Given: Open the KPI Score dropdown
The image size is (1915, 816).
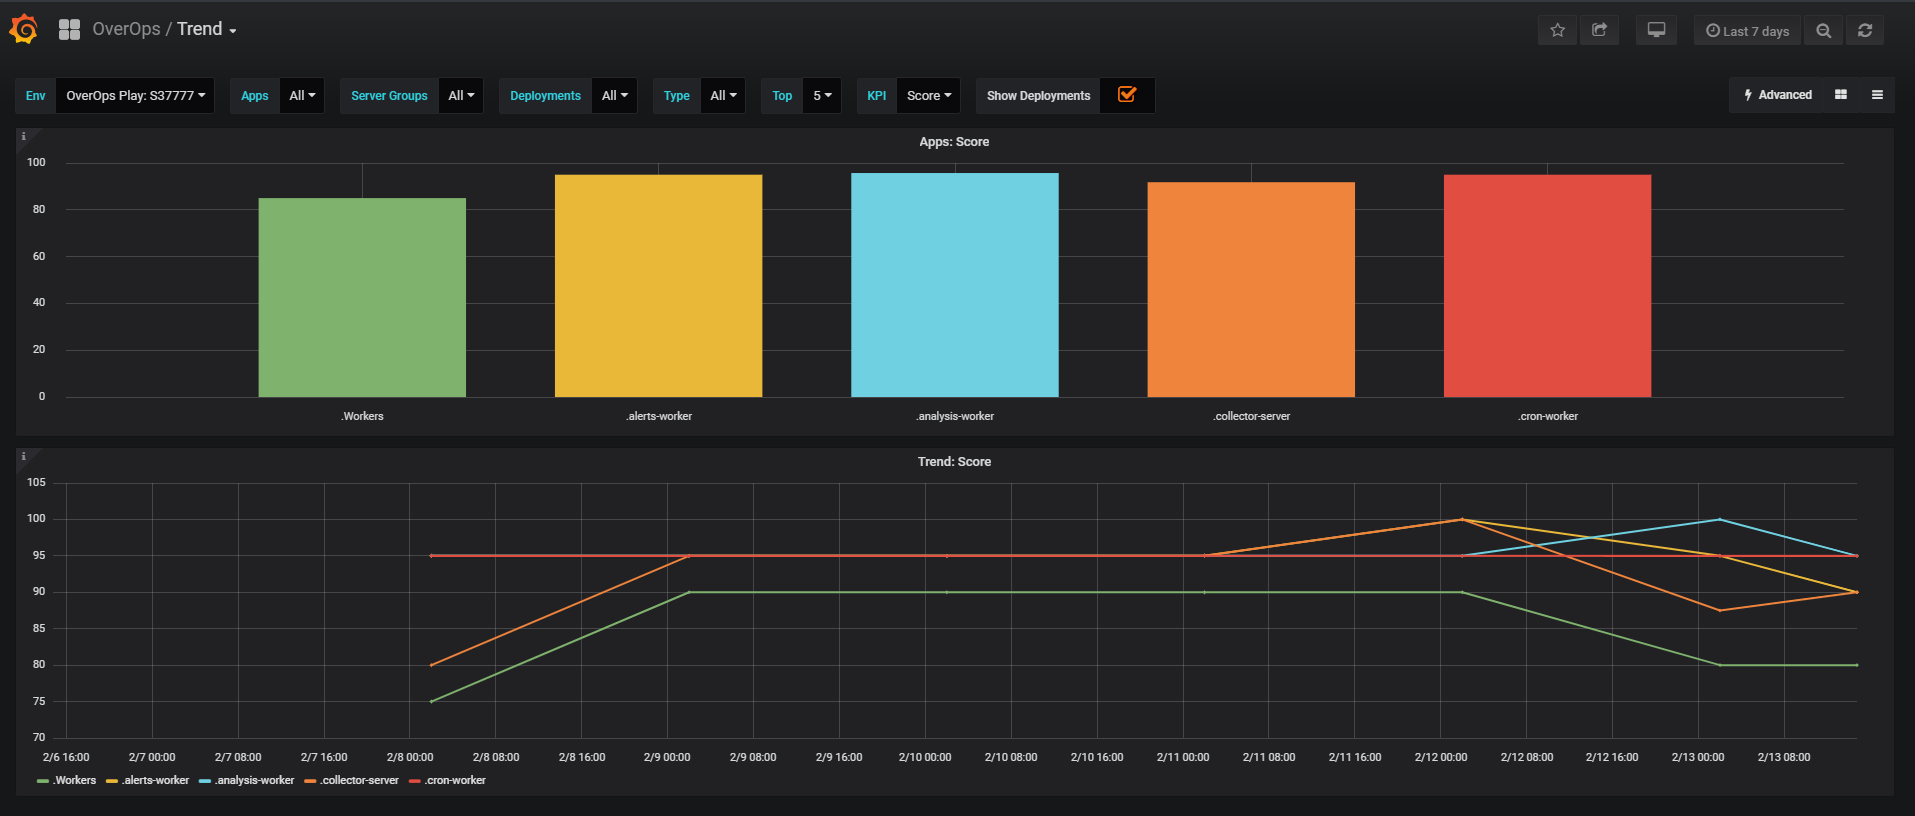Looking at the screenshot, I should pos(929,96).
